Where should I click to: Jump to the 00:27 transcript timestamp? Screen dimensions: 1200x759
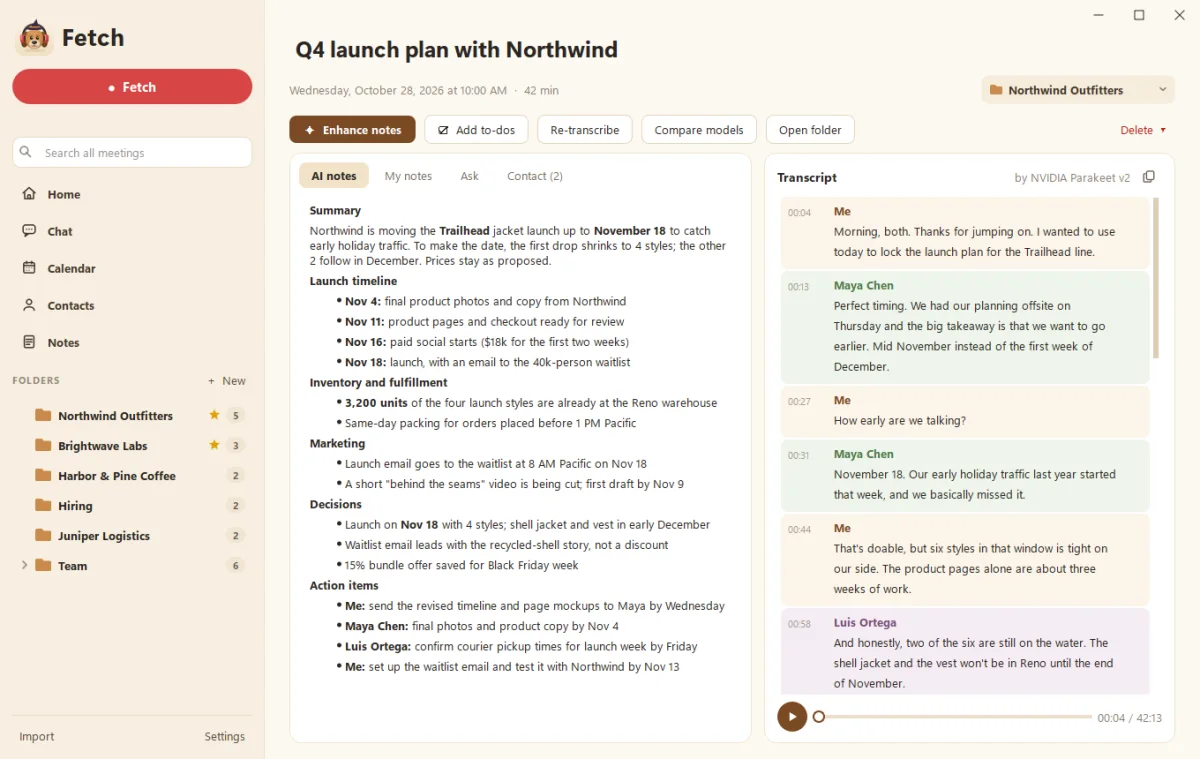(x=799, y=402)
